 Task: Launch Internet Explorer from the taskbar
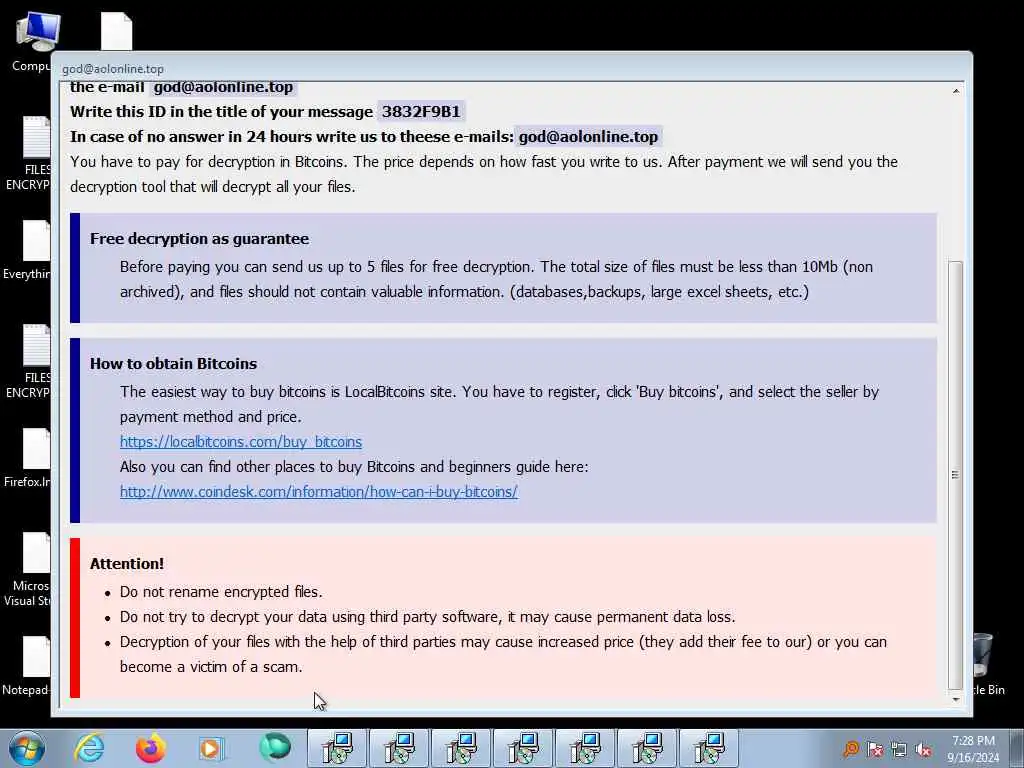click(89, 748)
